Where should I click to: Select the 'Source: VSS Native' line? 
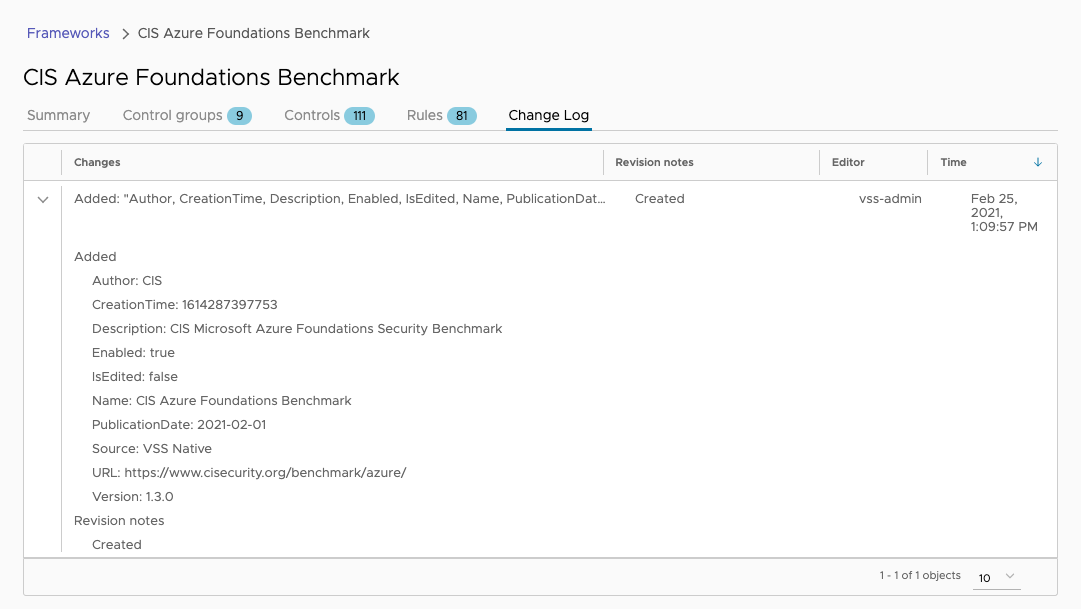(x=152, y=449)
